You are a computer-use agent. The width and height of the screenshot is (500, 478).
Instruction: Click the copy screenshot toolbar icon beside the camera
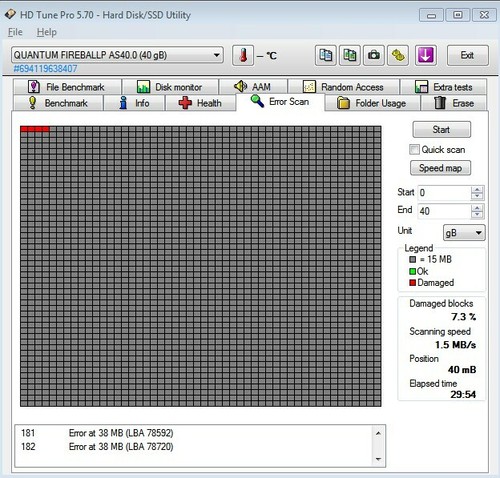pos(350,55)
